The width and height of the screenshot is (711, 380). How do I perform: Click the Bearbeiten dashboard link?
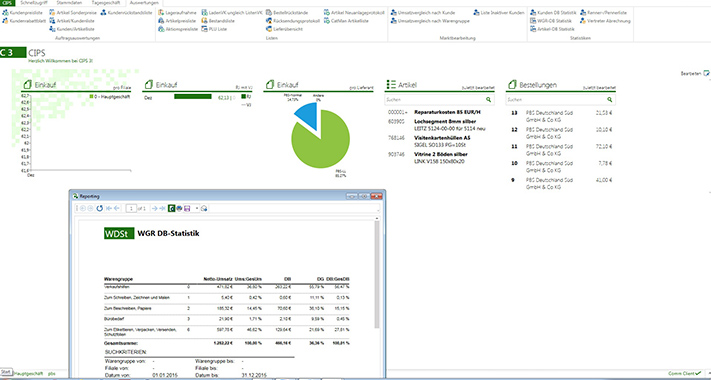(695, 73)
